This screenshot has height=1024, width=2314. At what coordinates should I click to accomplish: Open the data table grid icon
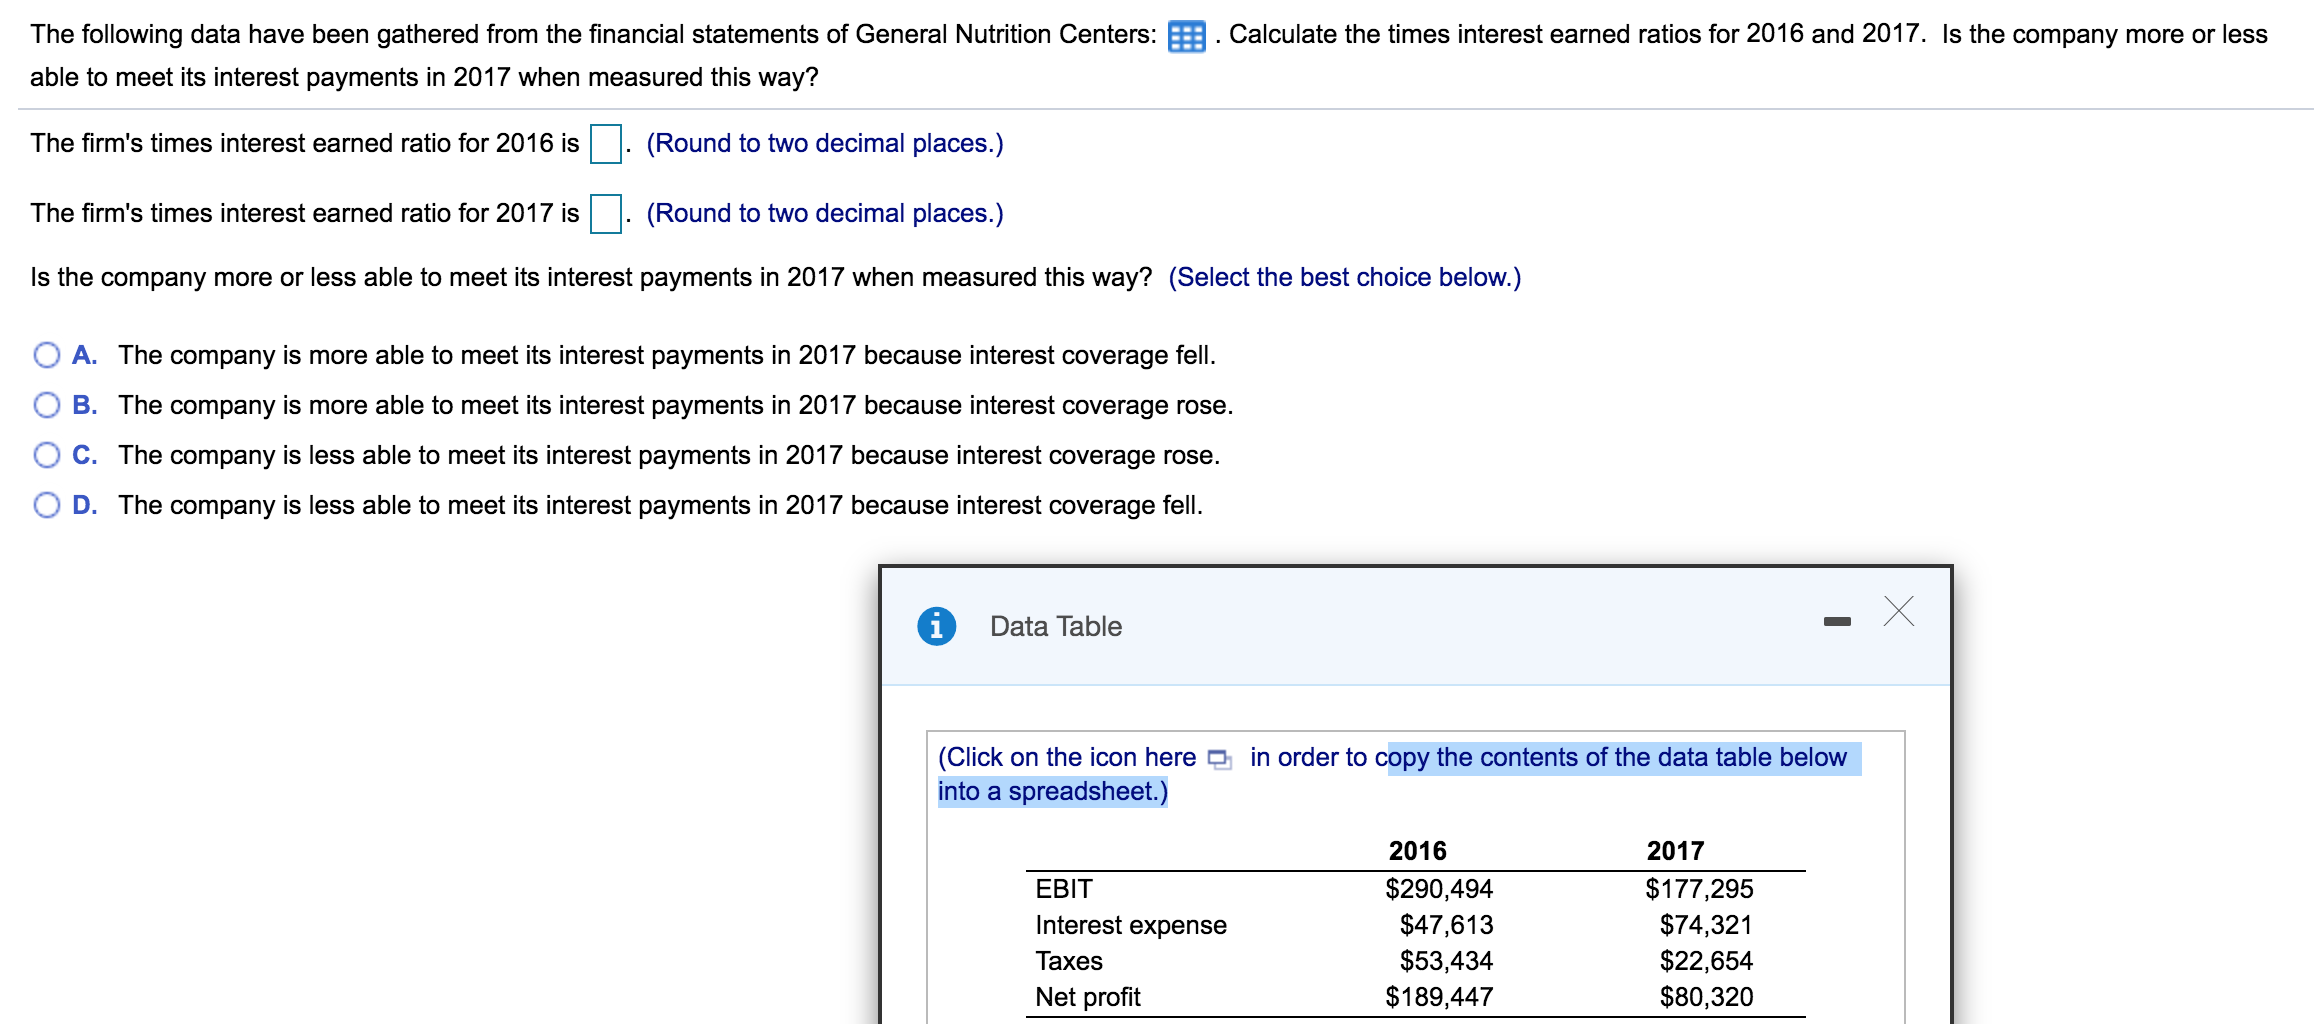tap(1186, 37)
